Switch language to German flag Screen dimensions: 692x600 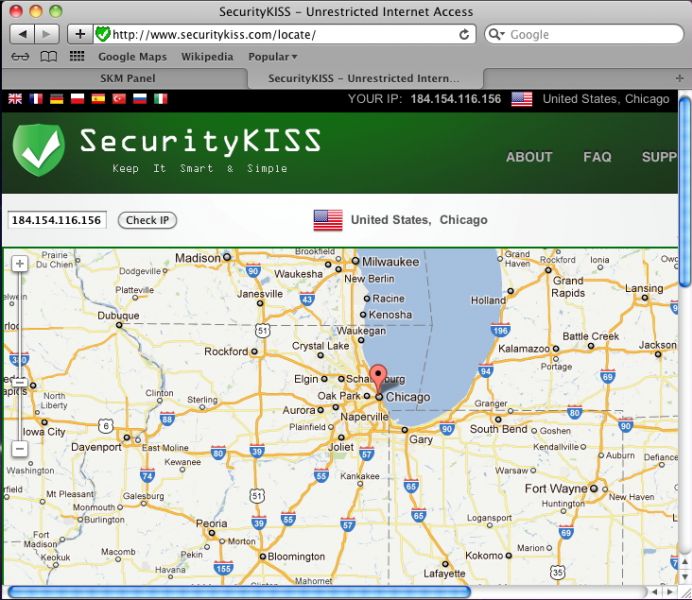tap(56, 98)
